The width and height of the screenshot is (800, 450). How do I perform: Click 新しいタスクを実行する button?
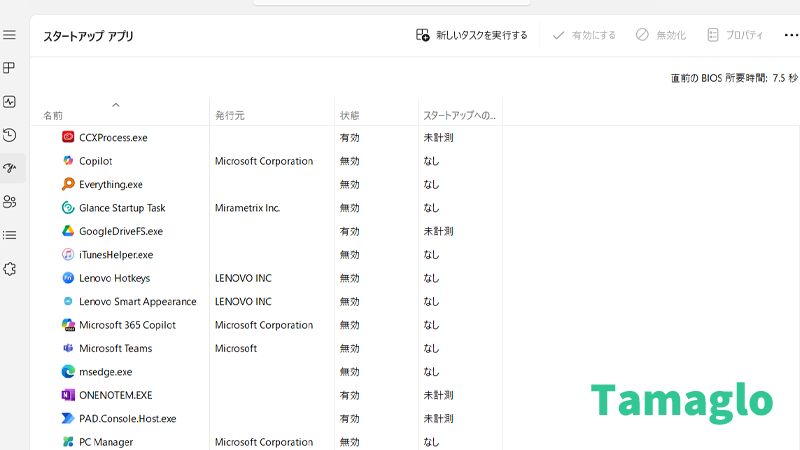[471, 35]
